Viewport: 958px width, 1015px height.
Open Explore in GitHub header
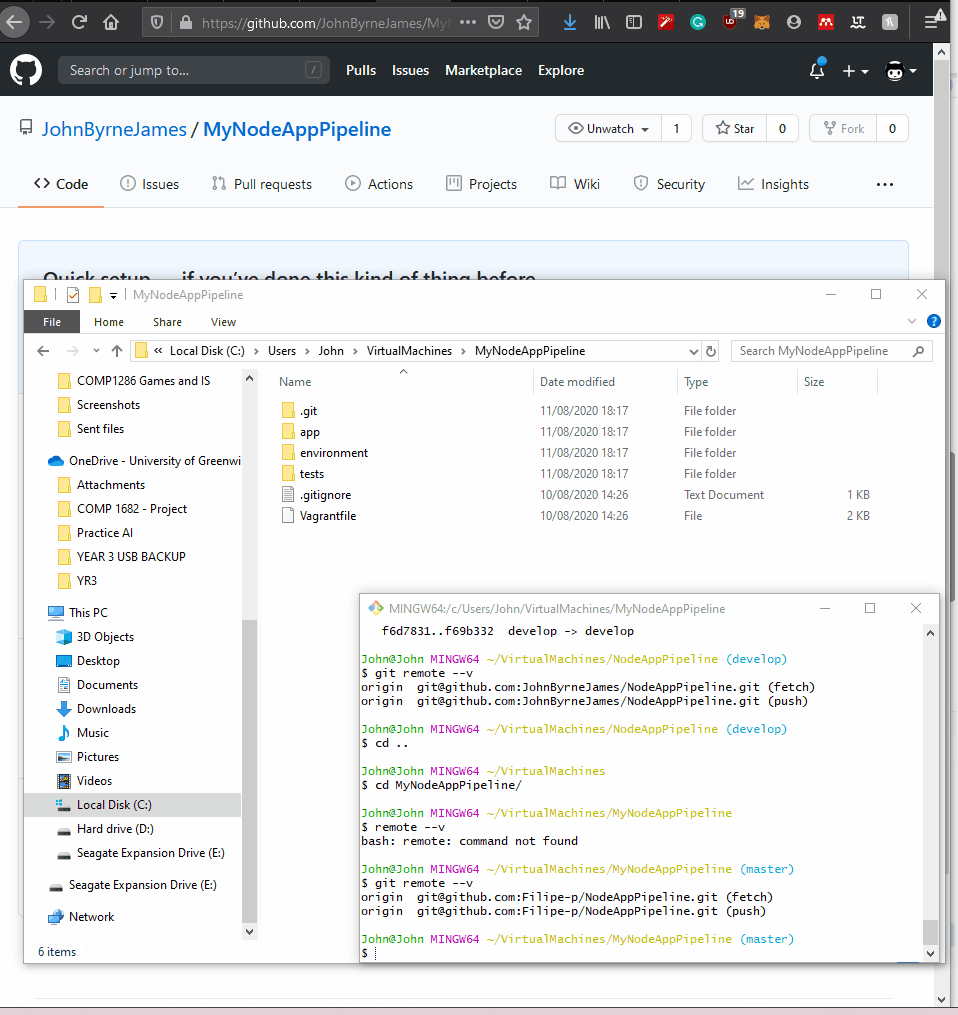click(561, 70)
